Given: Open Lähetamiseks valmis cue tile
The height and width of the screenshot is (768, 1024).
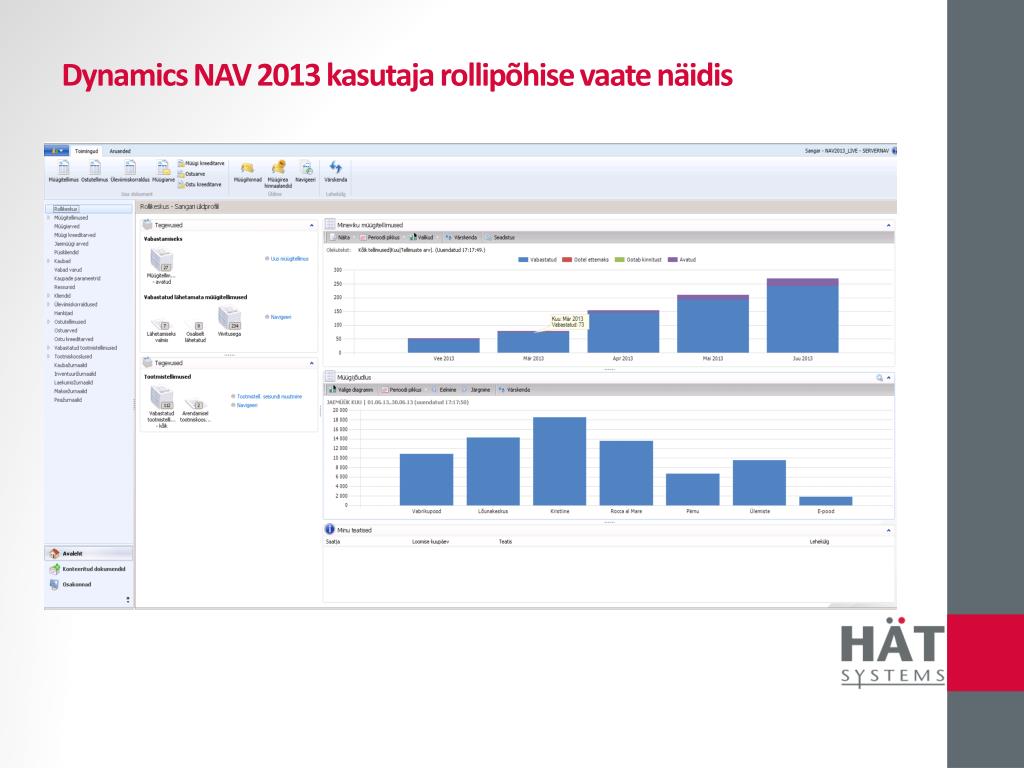Looking at the screenshot, I should coord(161,330).
